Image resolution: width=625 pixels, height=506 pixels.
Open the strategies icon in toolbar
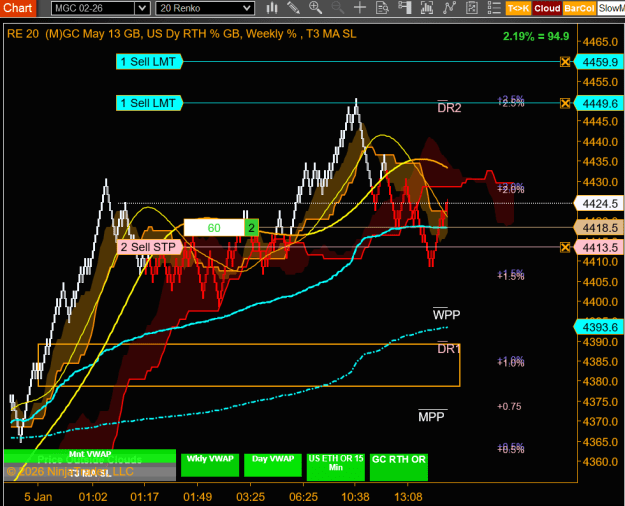click(x=472, y=8)
